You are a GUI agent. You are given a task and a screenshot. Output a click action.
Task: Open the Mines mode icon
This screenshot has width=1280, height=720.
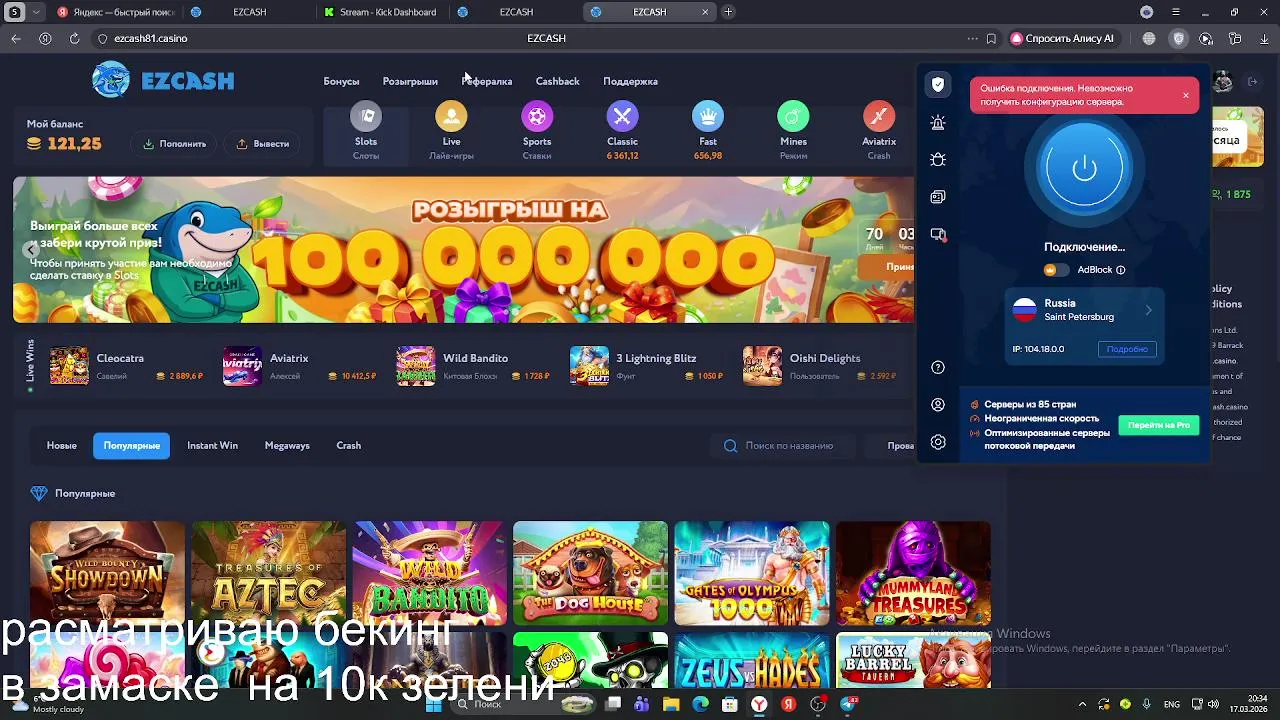[x=793, y=117]
